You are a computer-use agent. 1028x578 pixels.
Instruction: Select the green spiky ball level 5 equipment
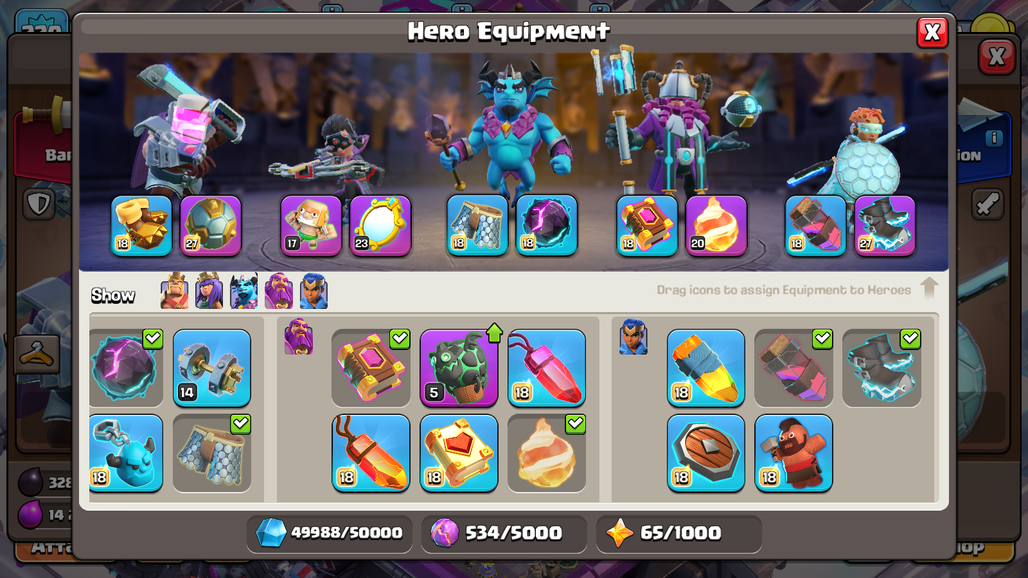[459, 368]
